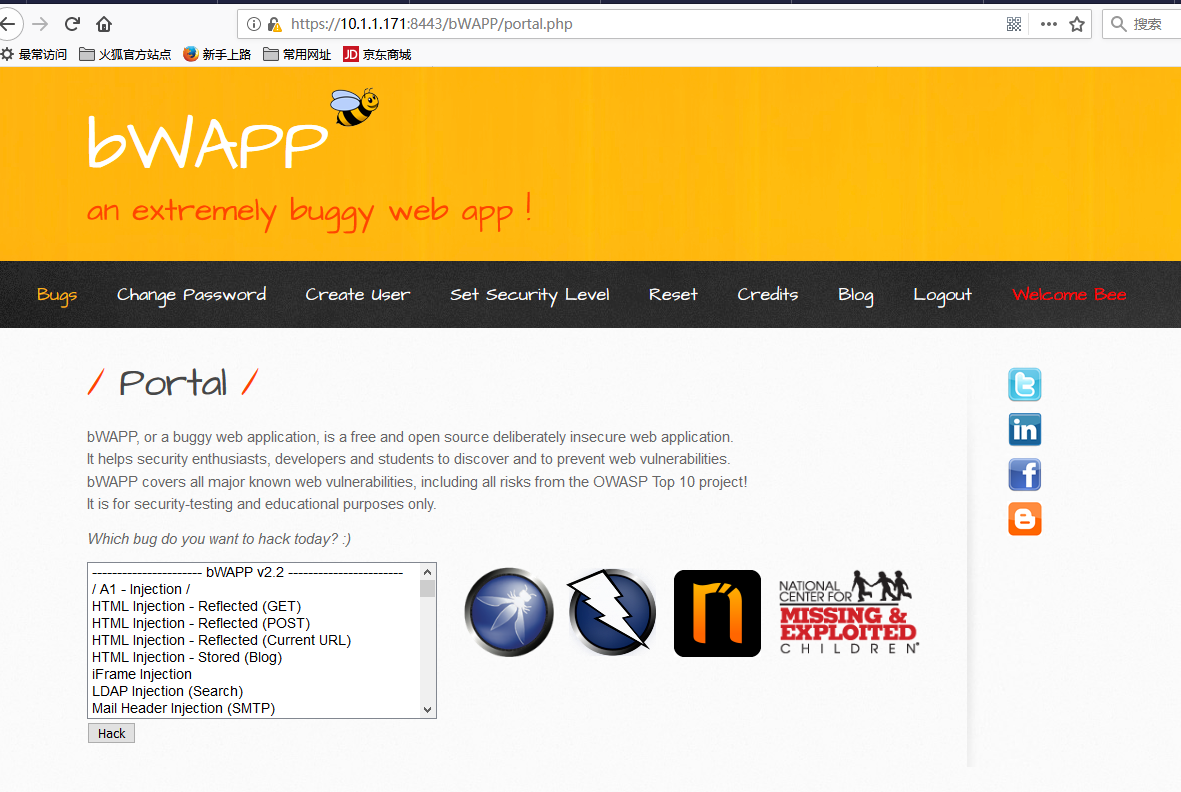Open the browser home page icon

pyautogui.click(x=104, y=24)
